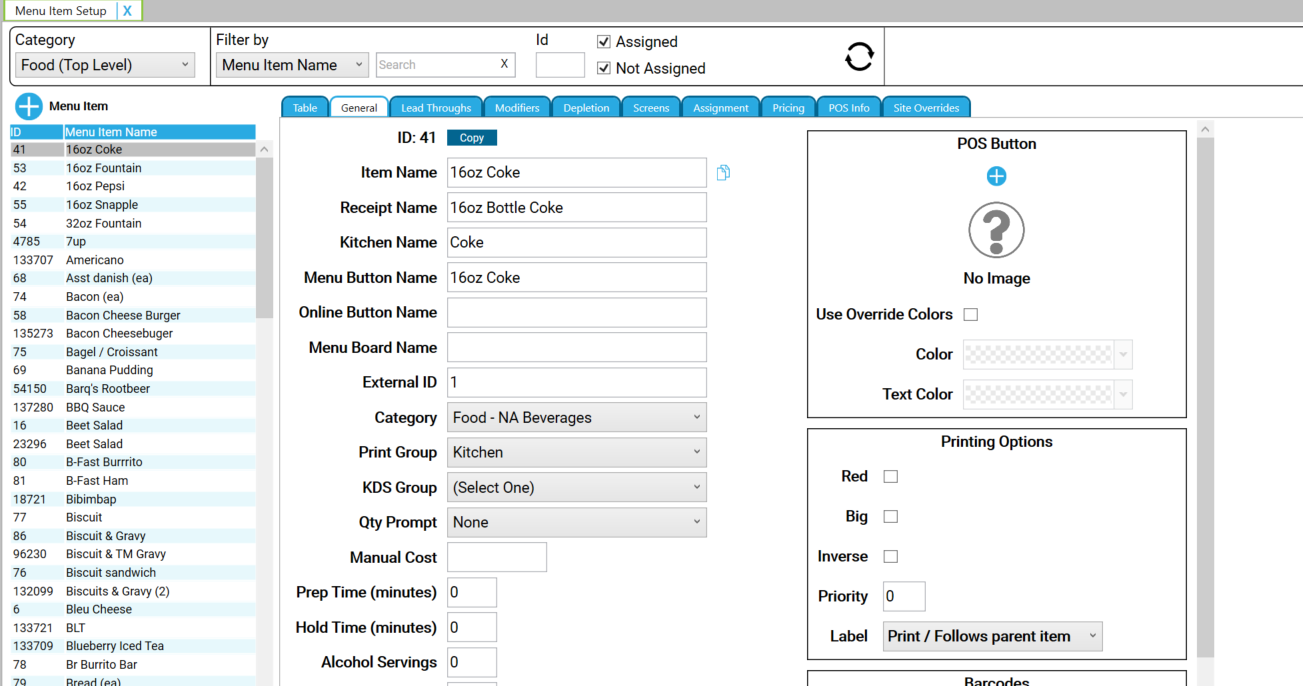Open the Print Group dropdown
1303x686 pixels.
point(576,452)
